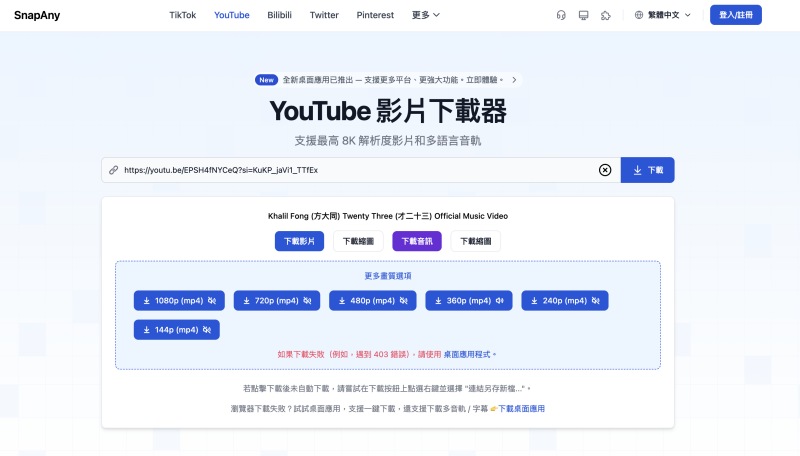
Task: Open the desktop app monitor icon
Action: click(x=583, y=15)
